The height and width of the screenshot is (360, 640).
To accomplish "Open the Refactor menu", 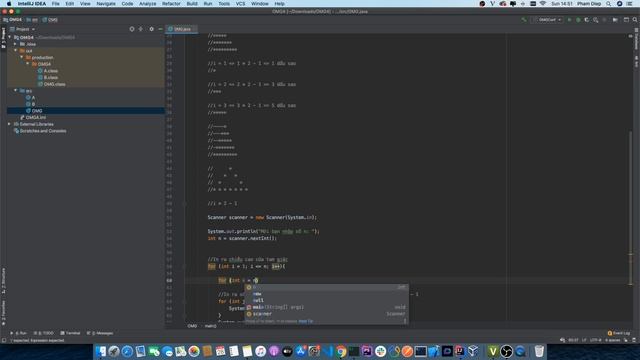I will coord(171,4).
